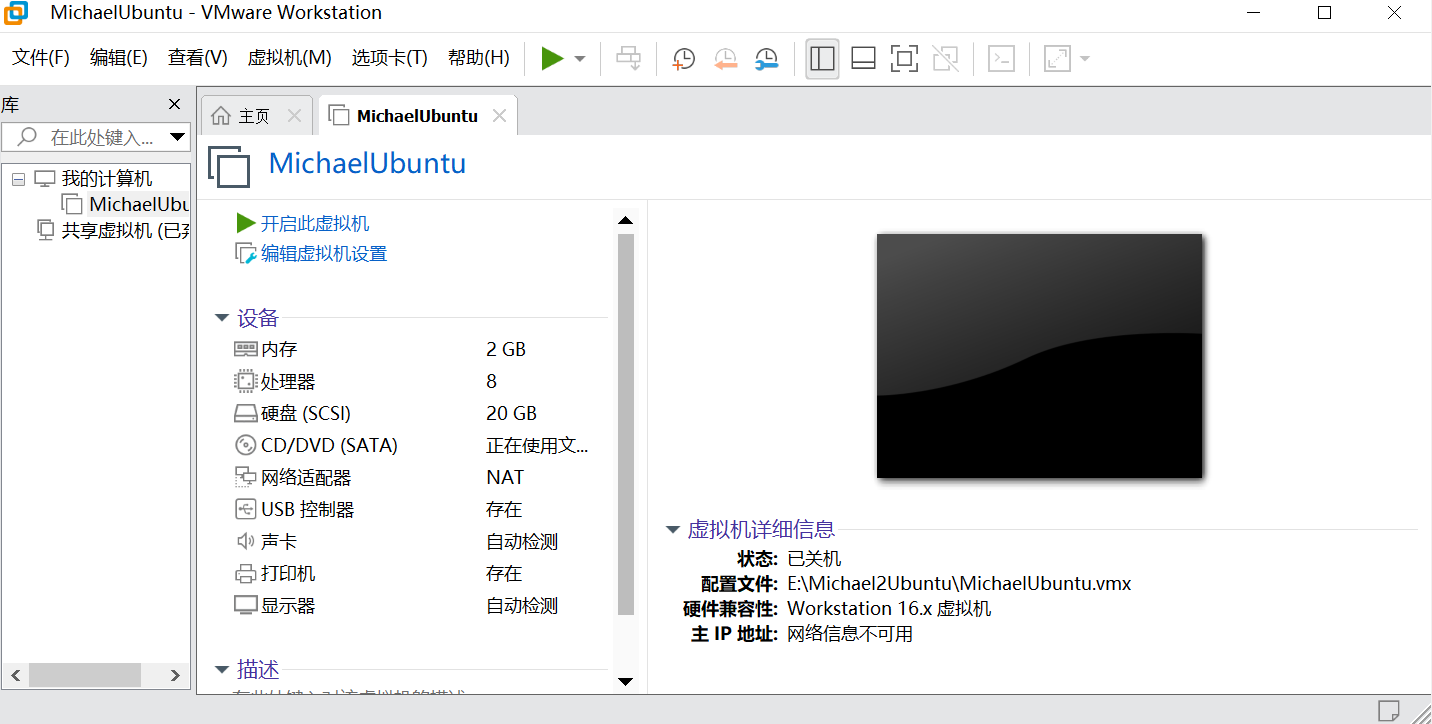The width and height of the screenshot is (1432, 724).
Task: Click the 网络适配器 network icon
Action: pos(245,477)
